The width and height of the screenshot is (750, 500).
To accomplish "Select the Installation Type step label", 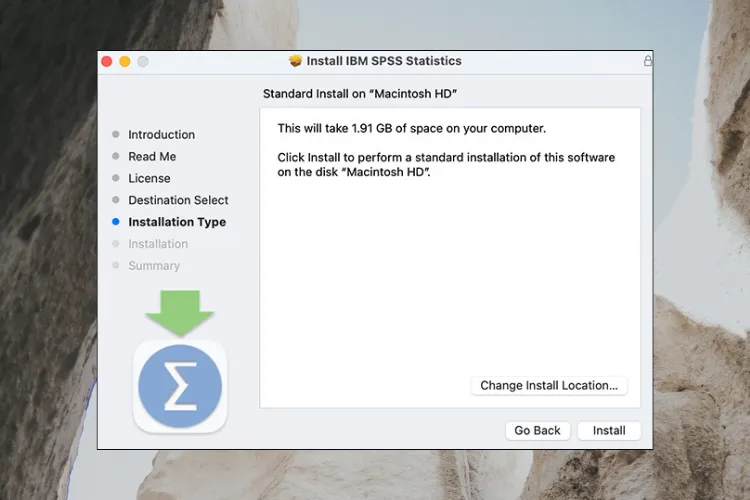I will (x=177, y=222).
